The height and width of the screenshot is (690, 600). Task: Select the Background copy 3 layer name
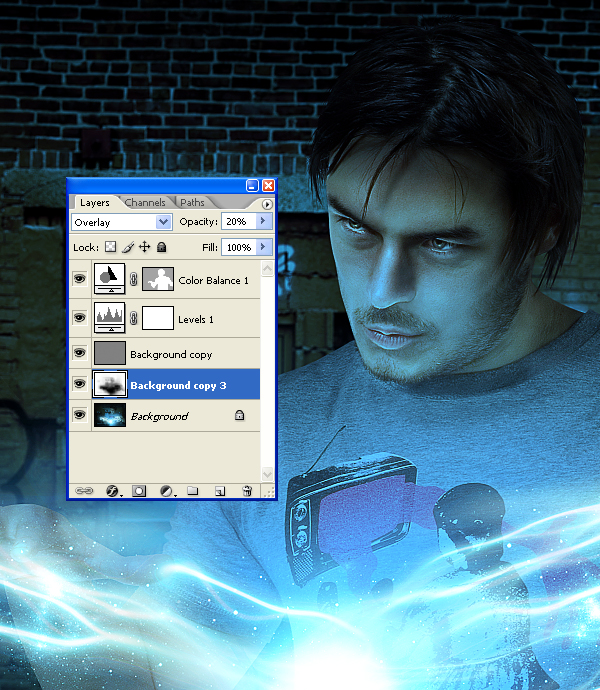[x=178, y=385]
